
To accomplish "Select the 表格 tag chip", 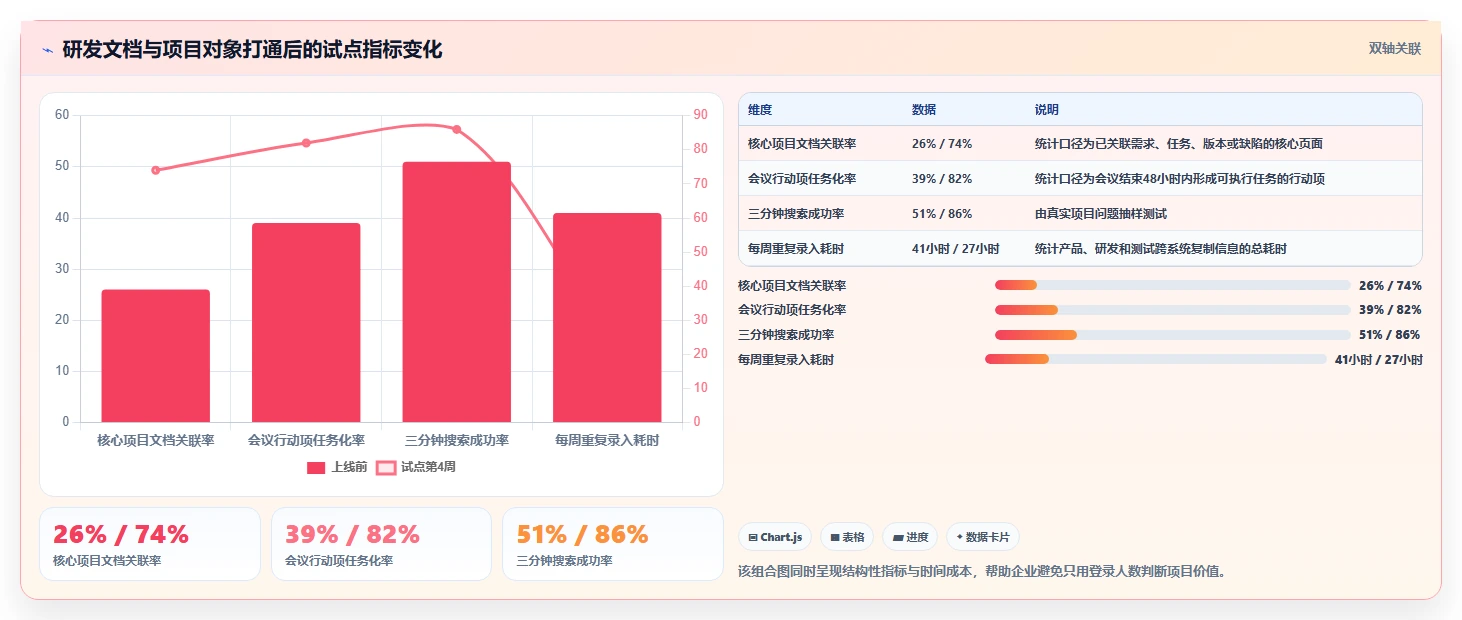I will click(847, 537).
